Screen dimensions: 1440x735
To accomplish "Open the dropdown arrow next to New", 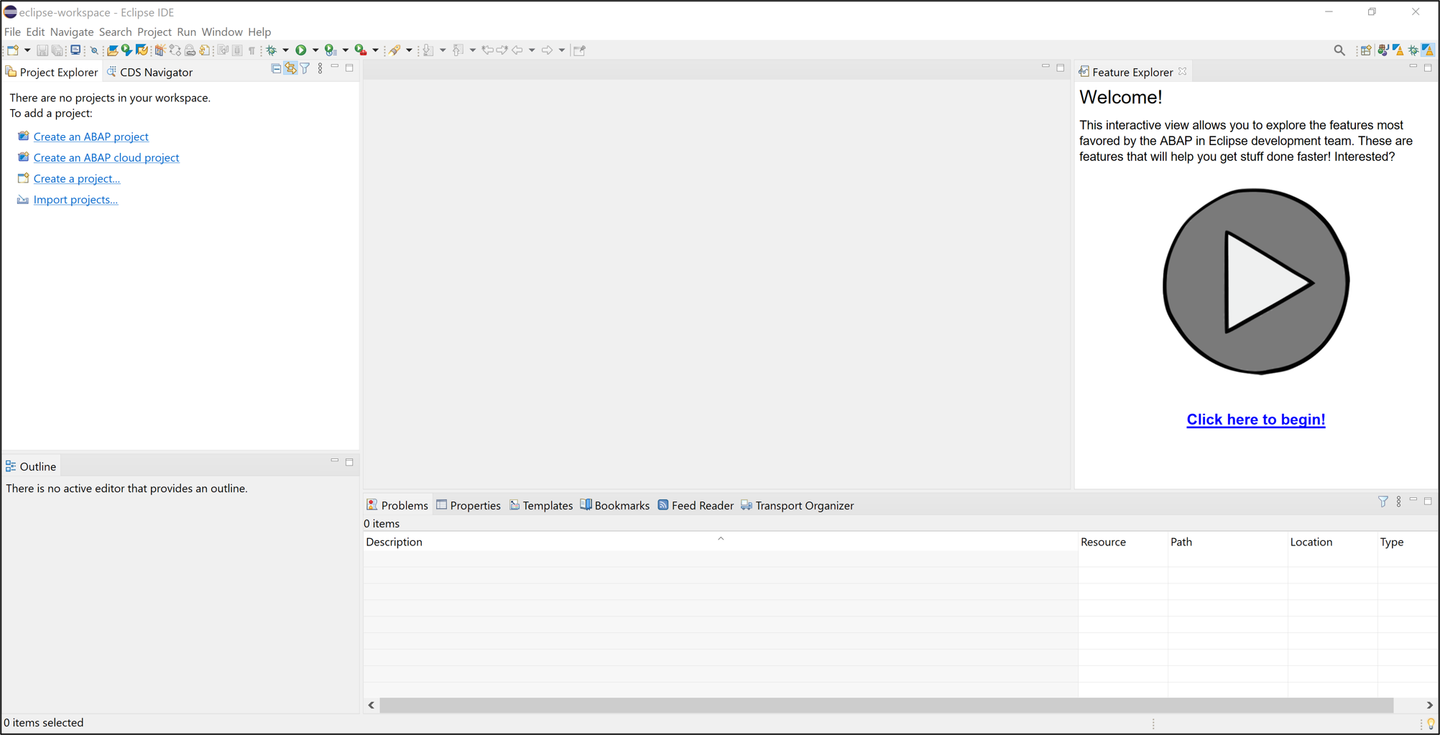I will 27,50.
